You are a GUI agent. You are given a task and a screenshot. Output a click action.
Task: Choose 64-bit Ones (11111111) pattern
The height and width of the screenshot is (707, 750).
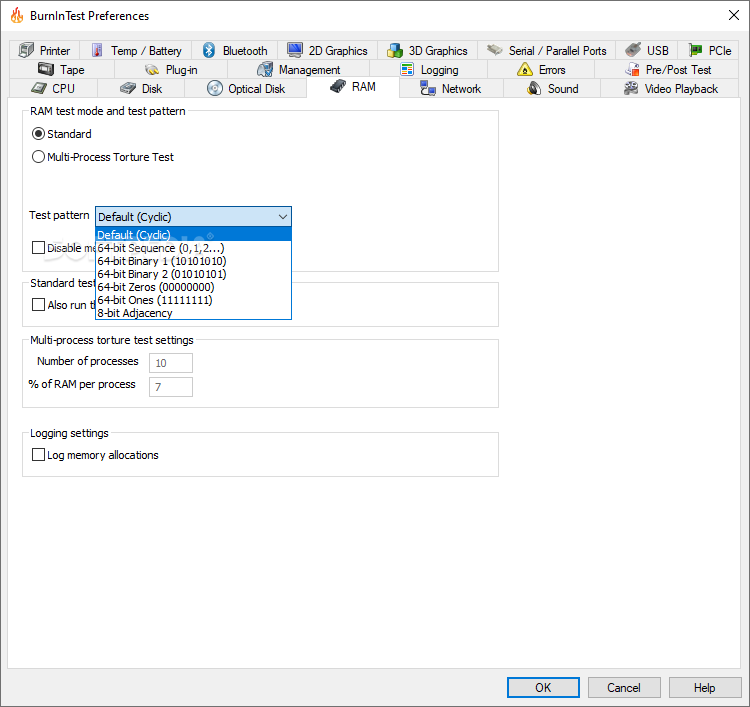[193, 299]
